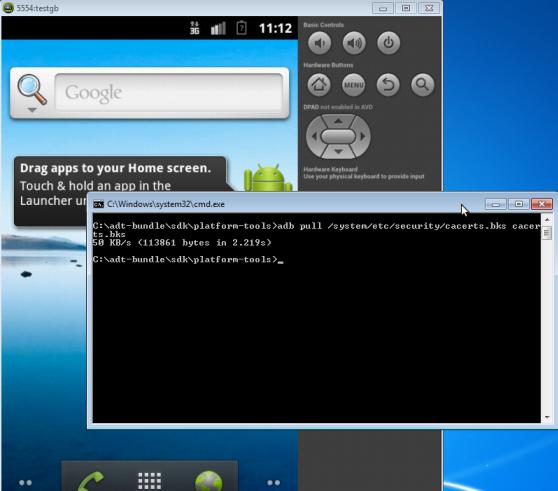Click the last platform-tools prompt line
Viewport: 558px width, 491px height.
coord(188,259)
